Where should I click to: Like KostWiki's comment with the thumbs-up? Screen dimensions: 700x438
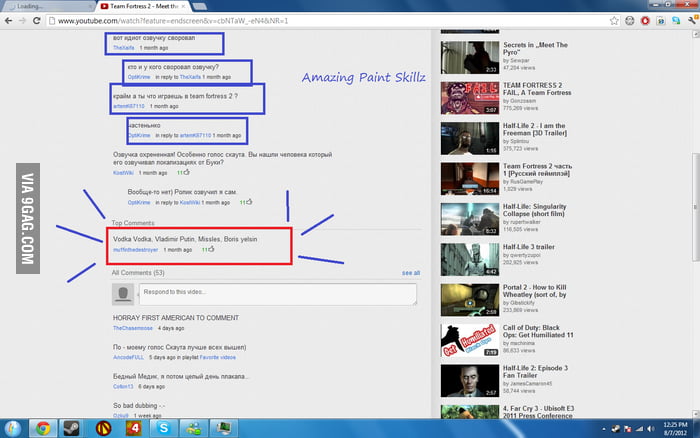186,172
